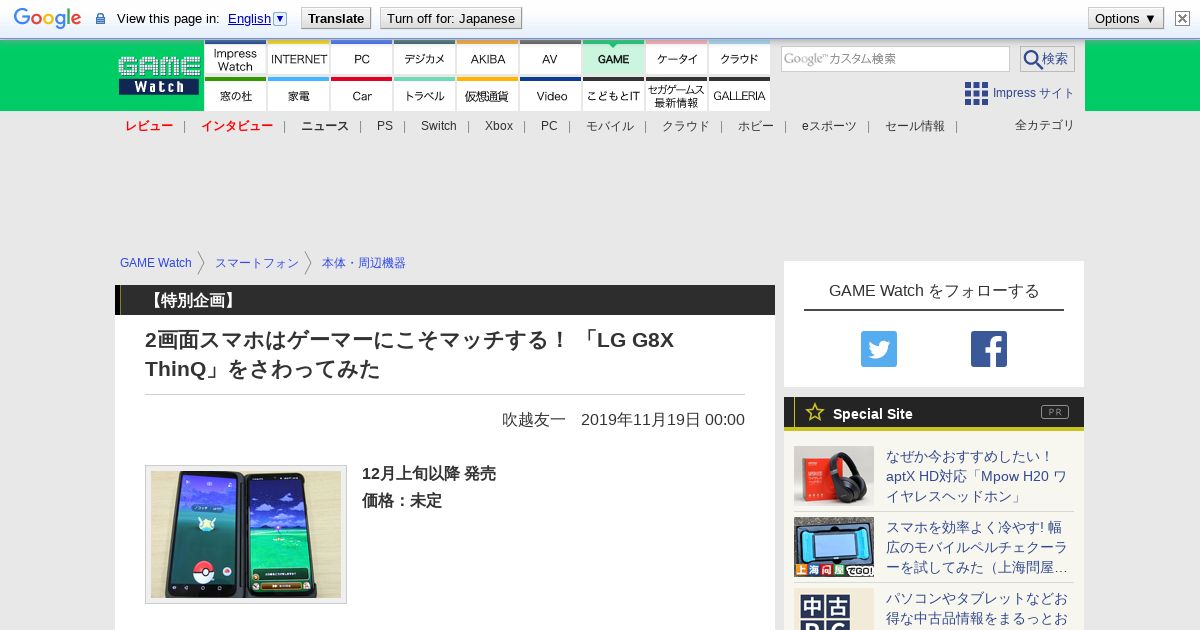Screen dimensions: 1200x630
Task: Select the GAME tab
Action: (x=613, y=59)
